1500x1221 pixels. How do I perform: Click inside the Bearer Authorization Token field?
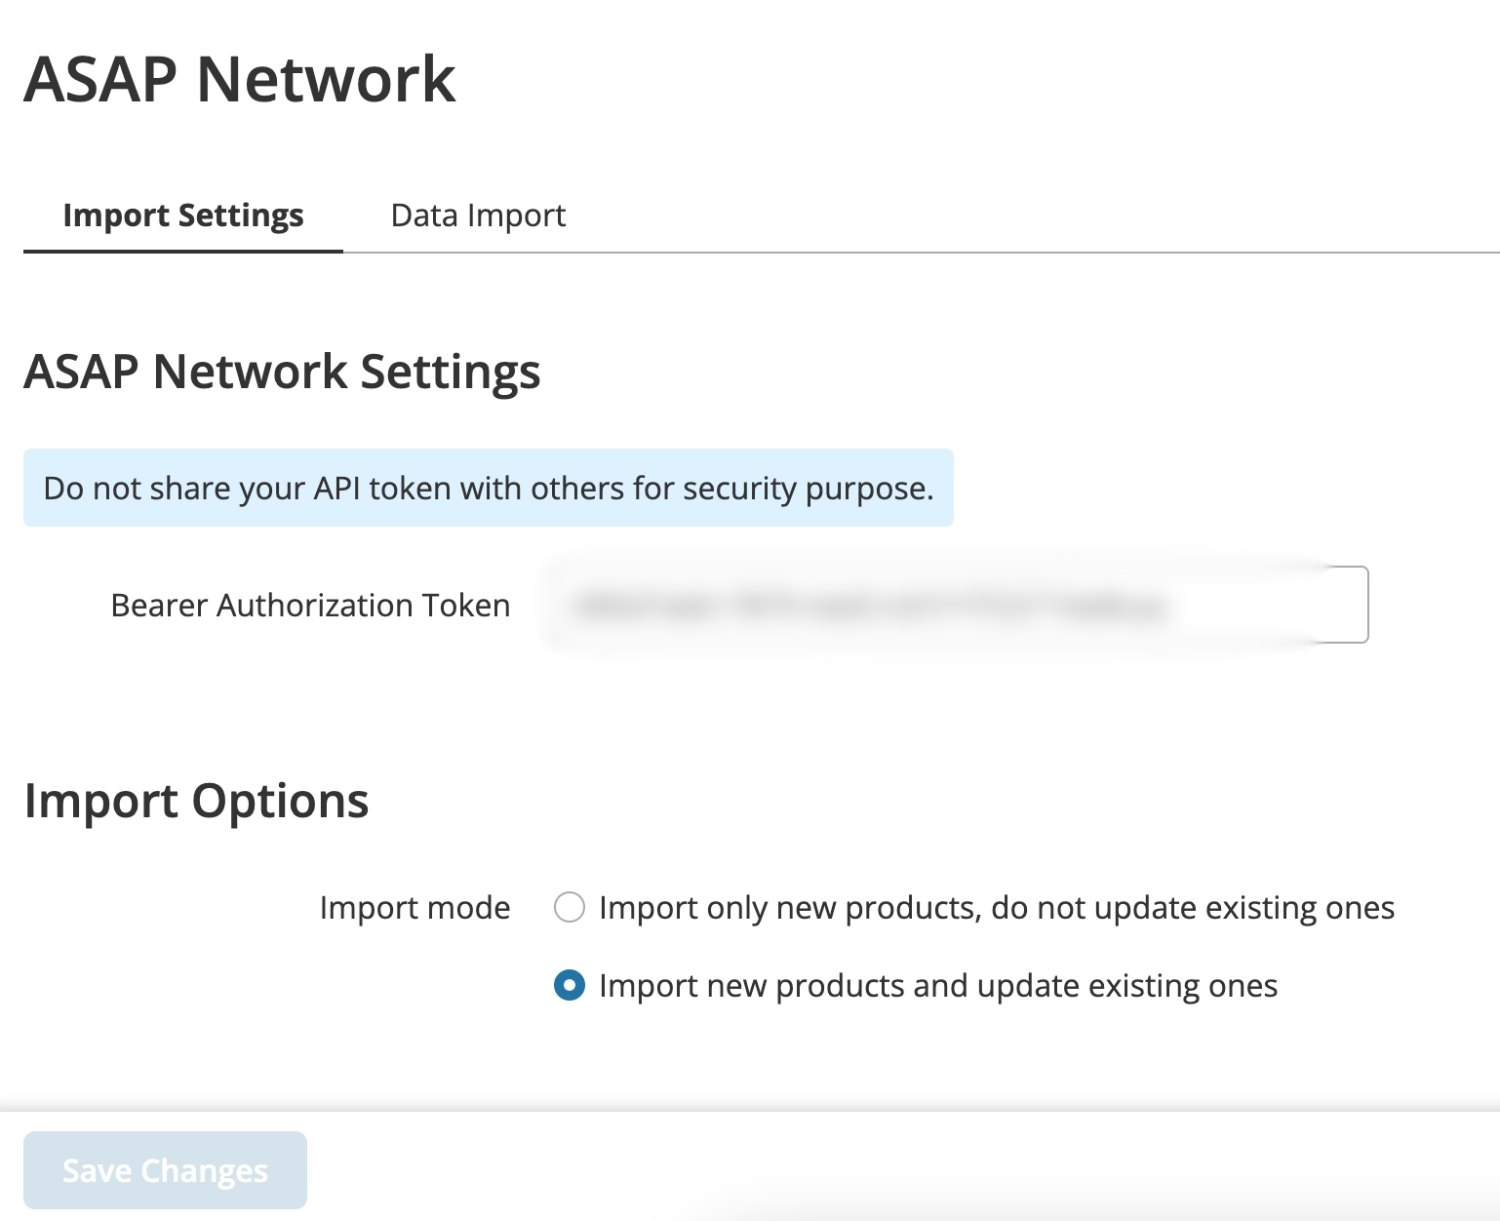click(x=950, y=604)
